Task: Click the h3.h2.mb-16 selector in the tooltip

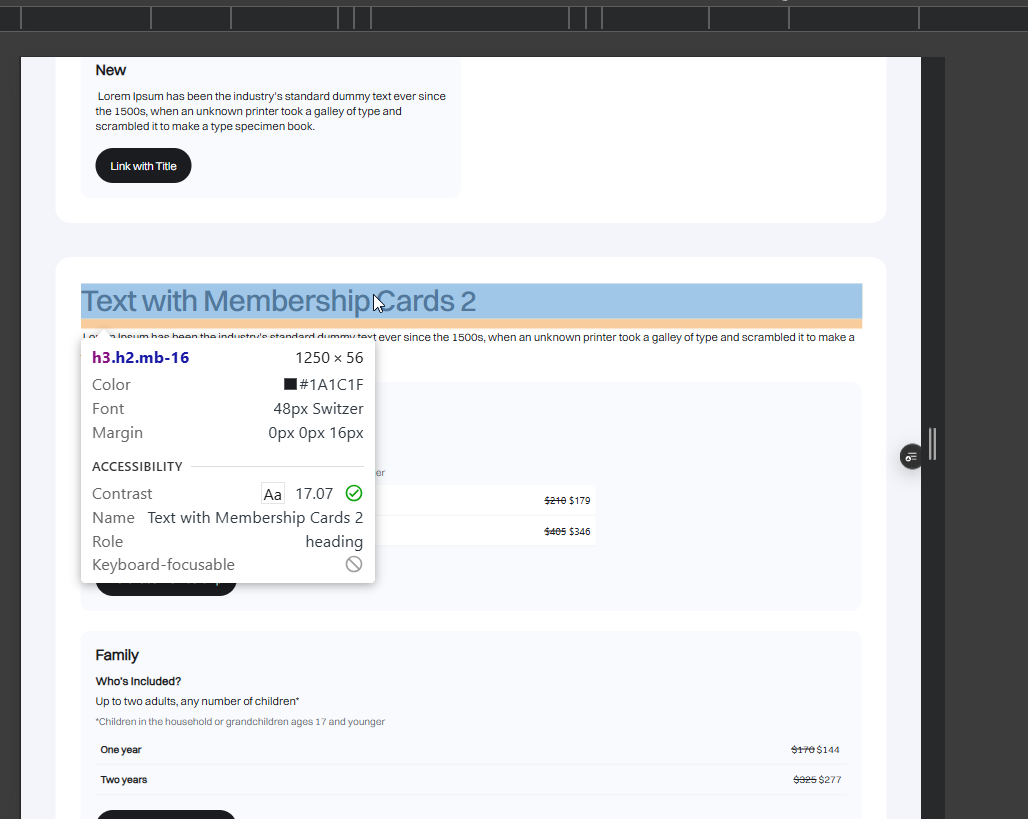Action: (140, 357)
